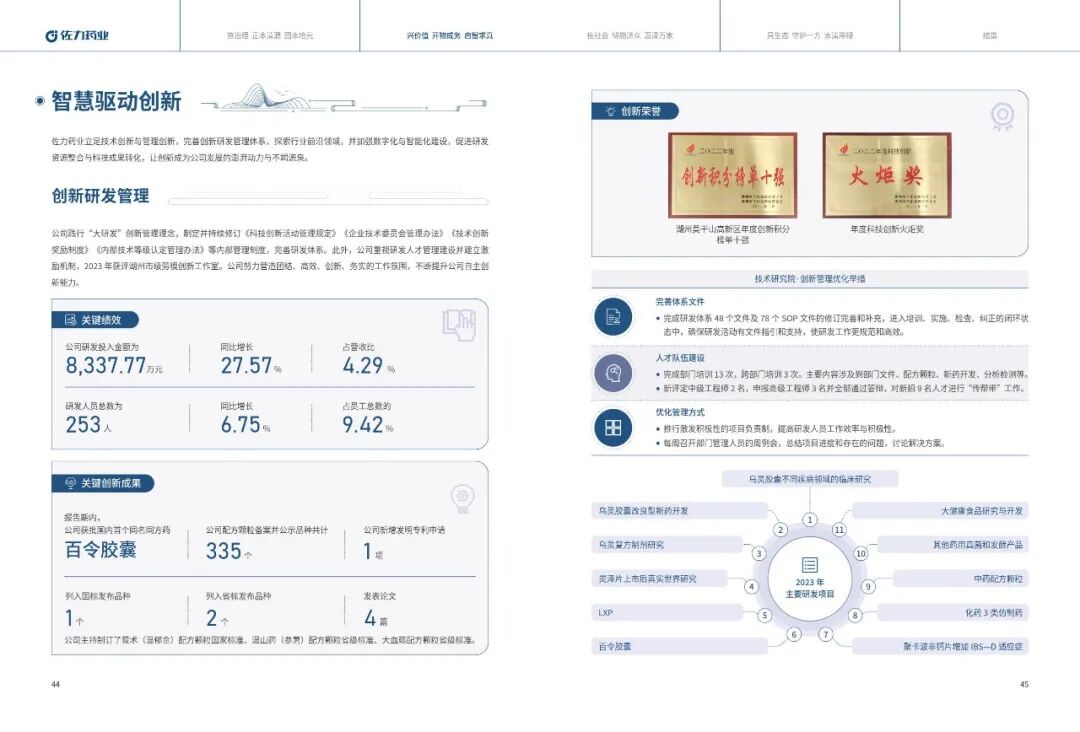Click the 创新研发管理 section heading
1080x732 pixels.
coord(101,196)
